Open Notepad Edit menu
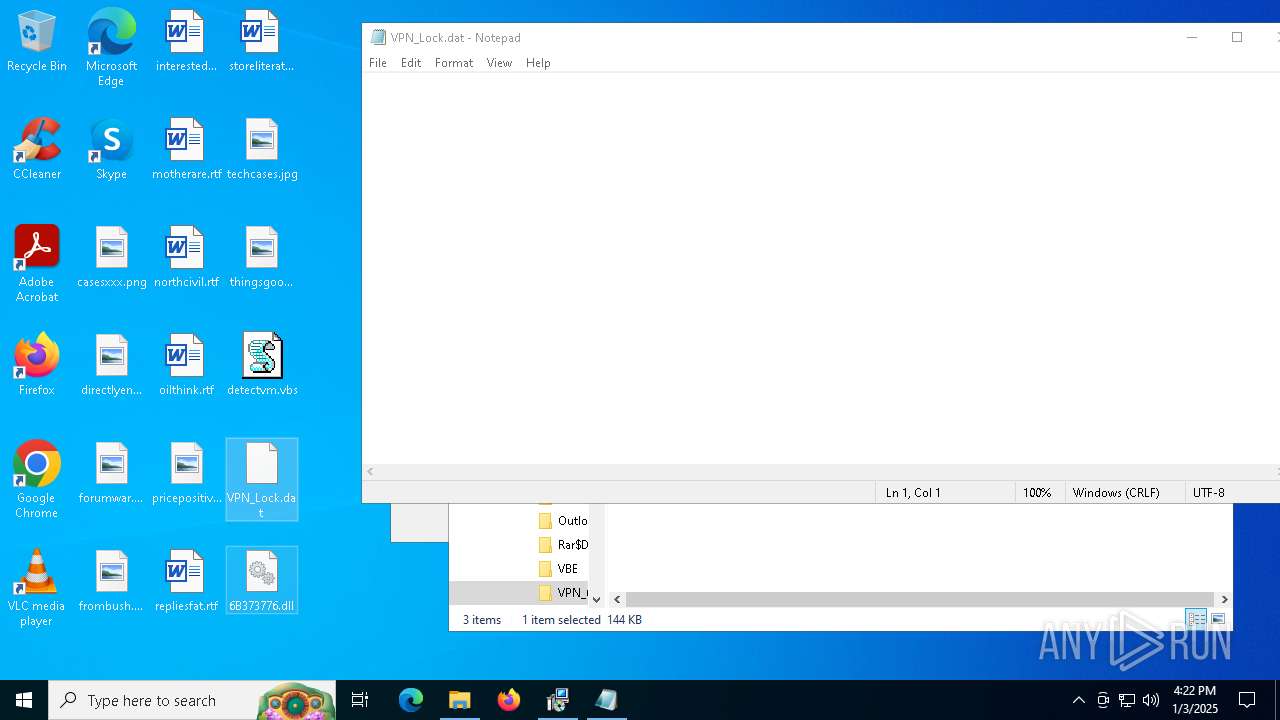The image size is (1280, 720). pyautogui.click(x=411, y=63)
